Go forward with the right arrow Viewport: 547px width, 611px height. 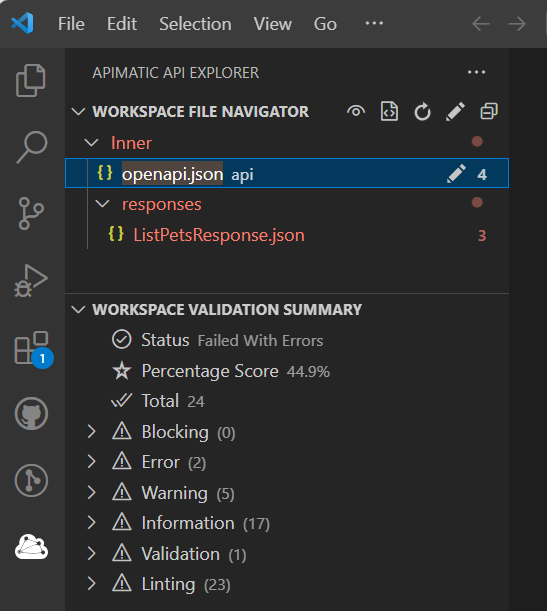pyautogui.click(x=517, y=24)
